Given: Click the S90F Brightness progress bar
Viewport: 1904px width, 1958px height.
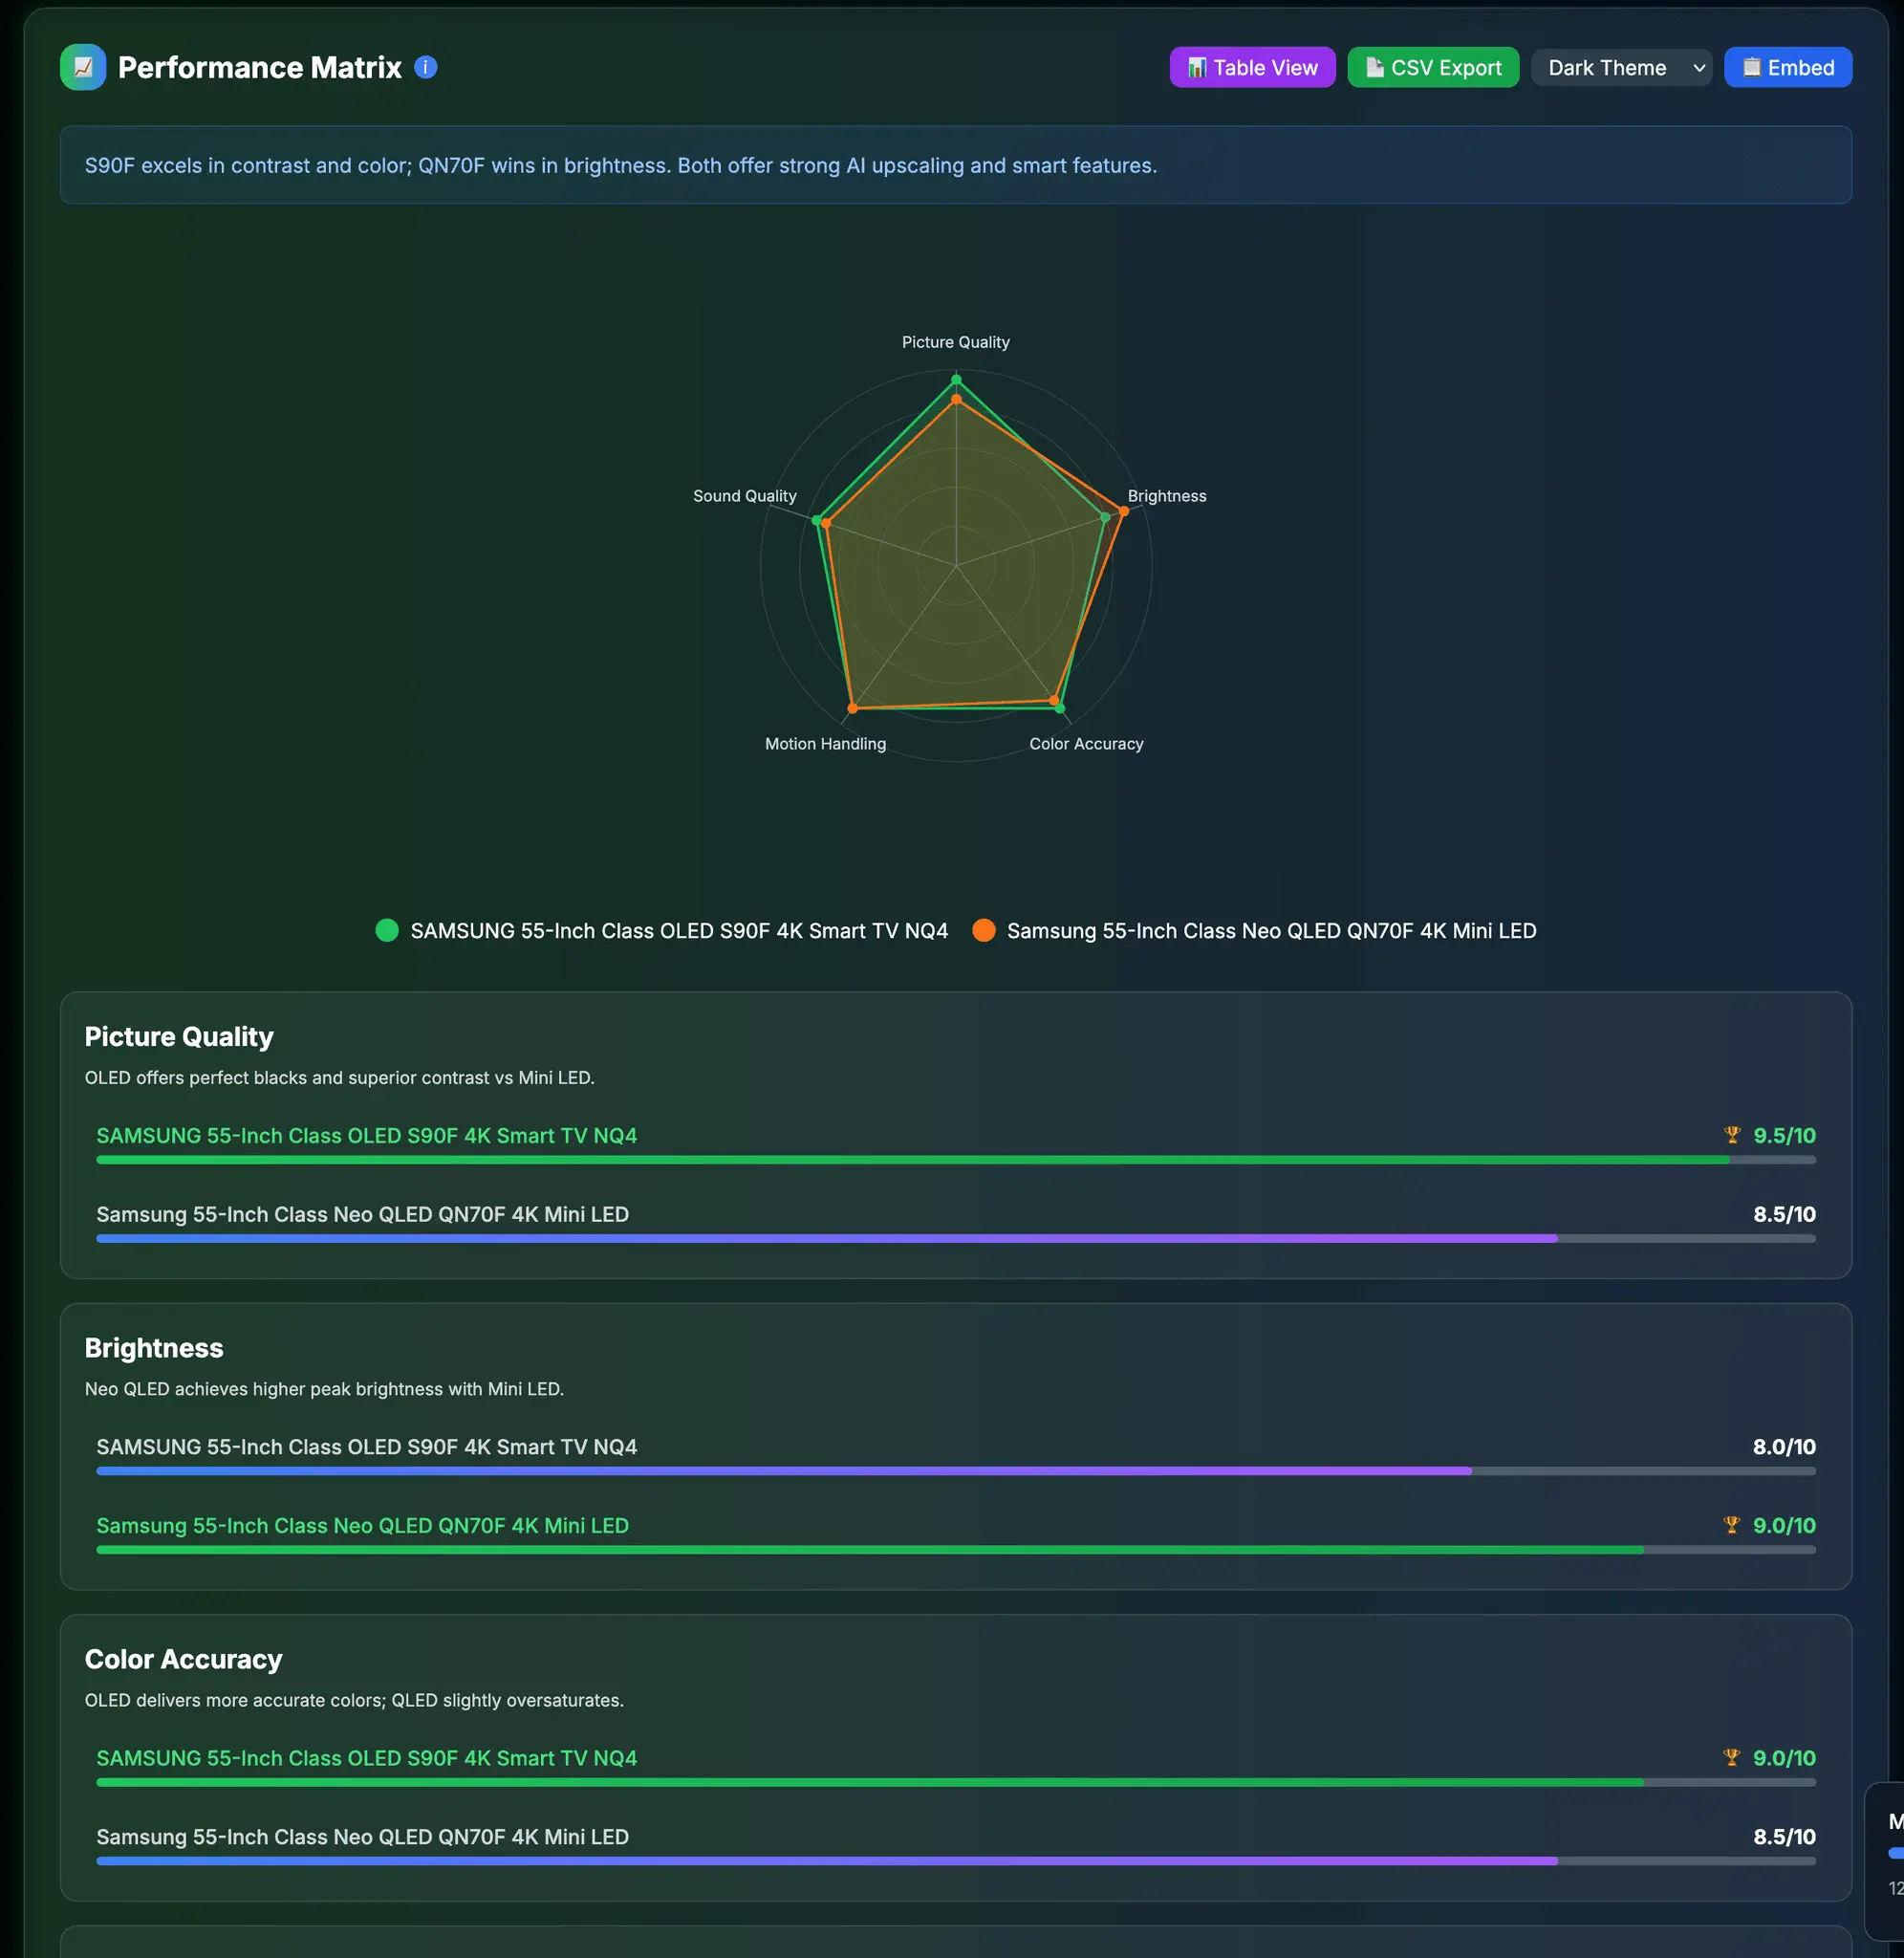Looking at the screenshot, I should [x=956, y=1471].
